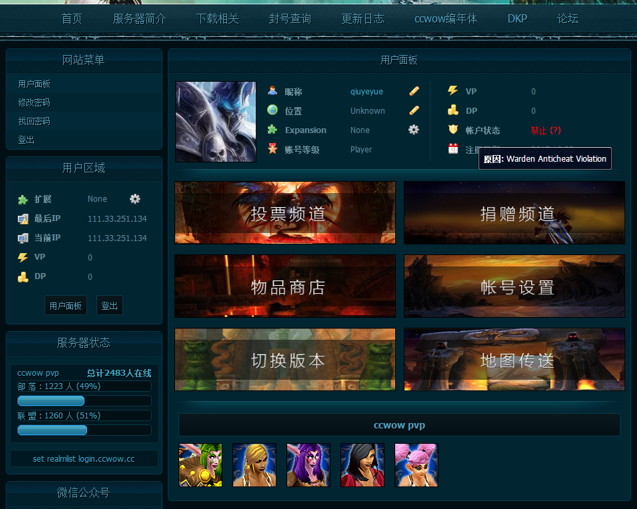This screenshot has height=509, width=637.
Task: Click the ccwow pvp realm header bar
Action: coord(399,425)
